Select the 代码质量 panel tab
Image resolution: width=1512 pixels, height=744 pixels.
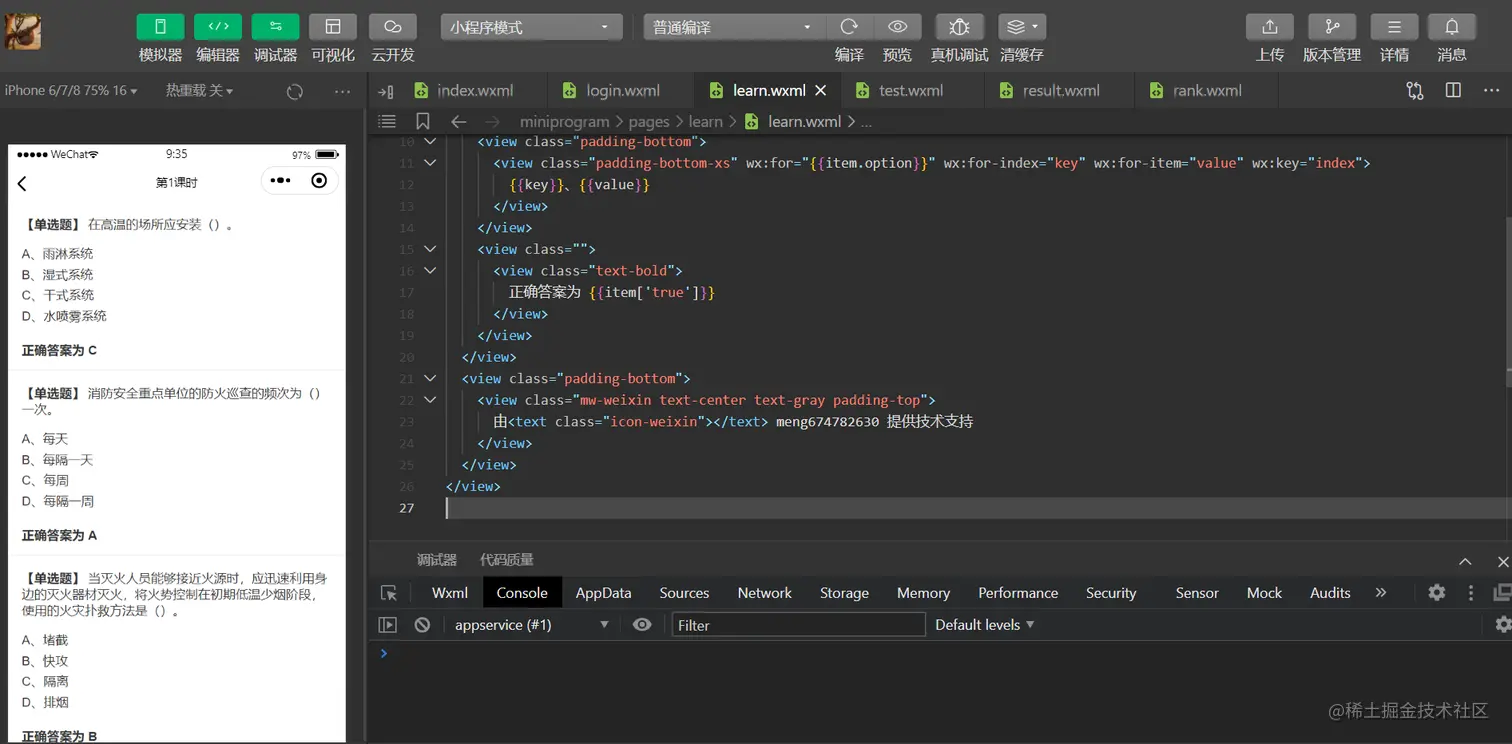point(506,560)
